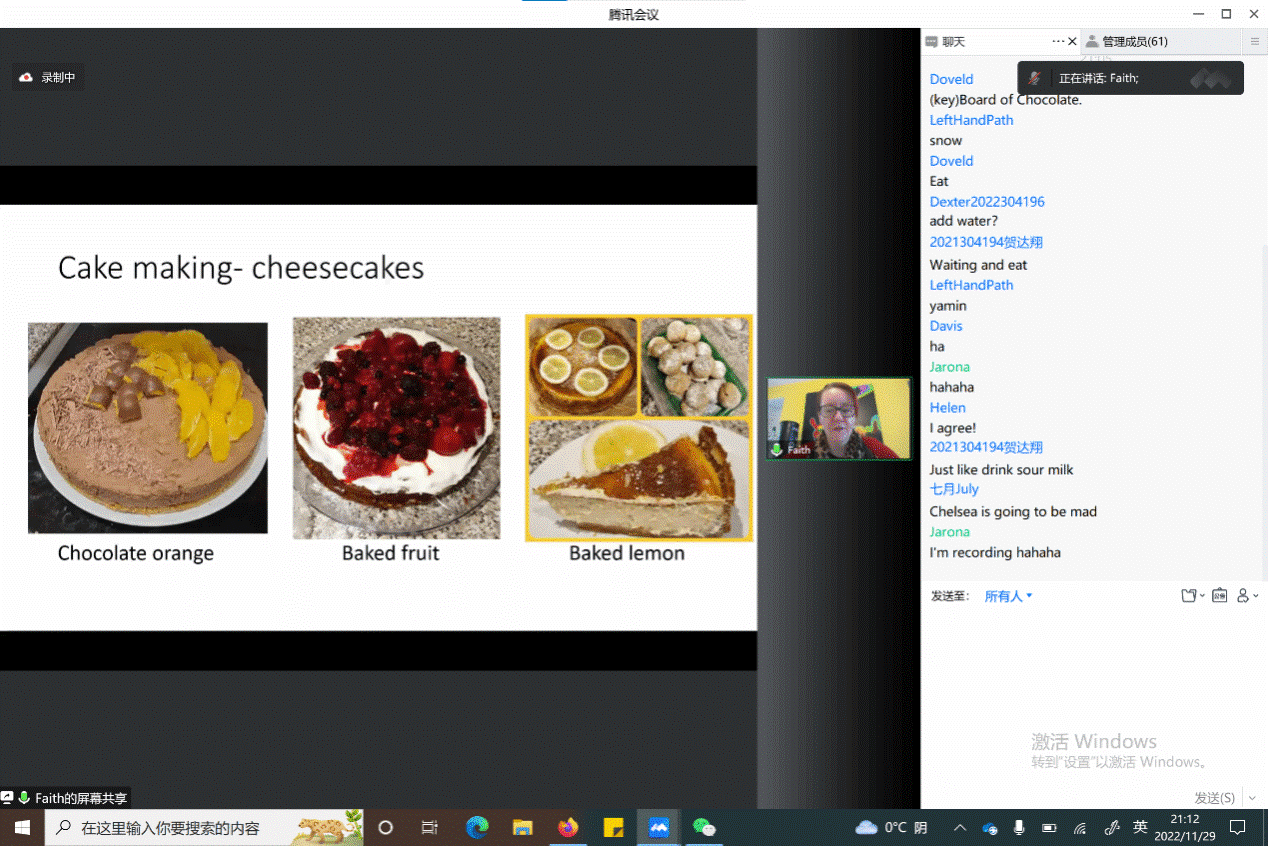This screenshot has height=846, width=1268.
Task: Click the screenshot capture icon in chat
Action: (1219, 596)
